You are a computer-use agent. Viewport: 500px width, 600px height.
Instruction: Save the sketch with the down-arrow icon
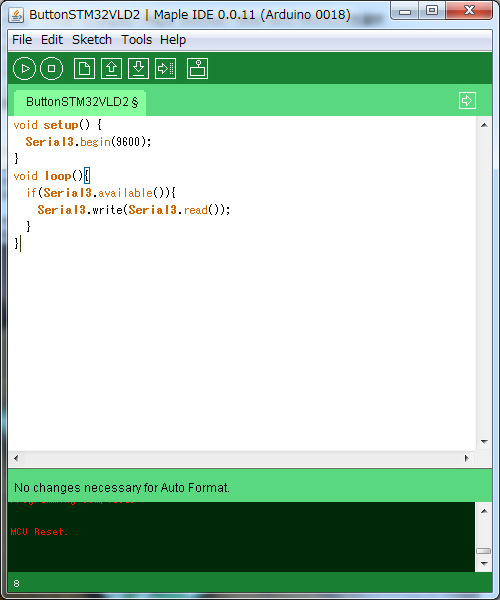(x=138, y=68)
